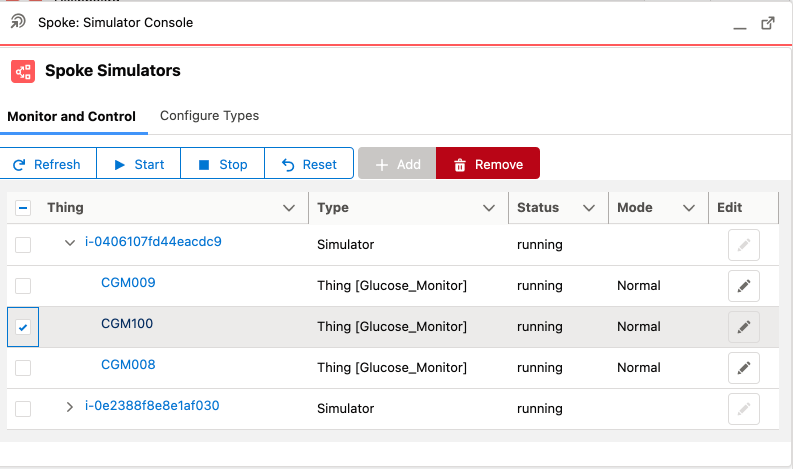Click disabled edit pencil for i-0e2388f8e8e1af030

[x=743, y=409]
